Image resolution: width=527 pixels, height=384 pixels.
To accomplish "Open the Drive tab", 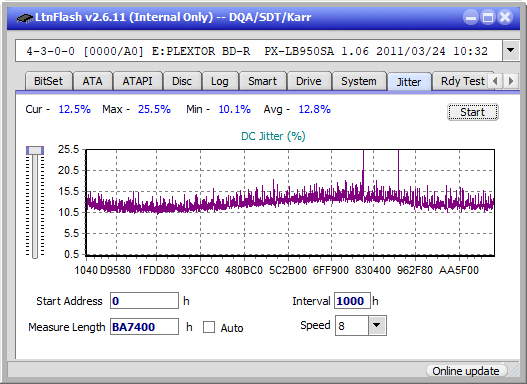I will [309, 81].
